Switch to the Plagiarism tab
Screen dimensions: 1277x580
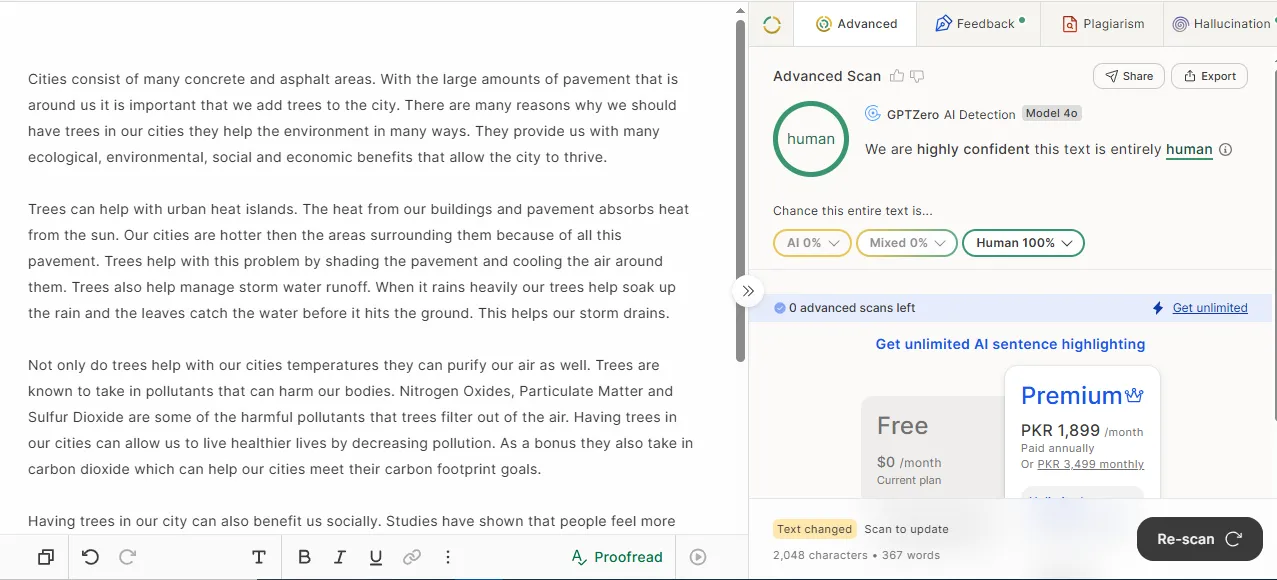[1102, 24]
